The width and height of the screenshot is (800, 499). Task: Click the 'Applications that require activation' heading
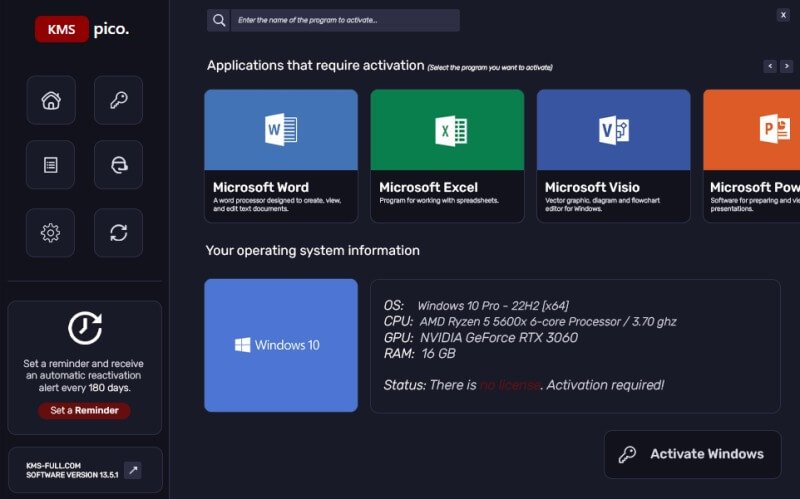pos(315,66)
